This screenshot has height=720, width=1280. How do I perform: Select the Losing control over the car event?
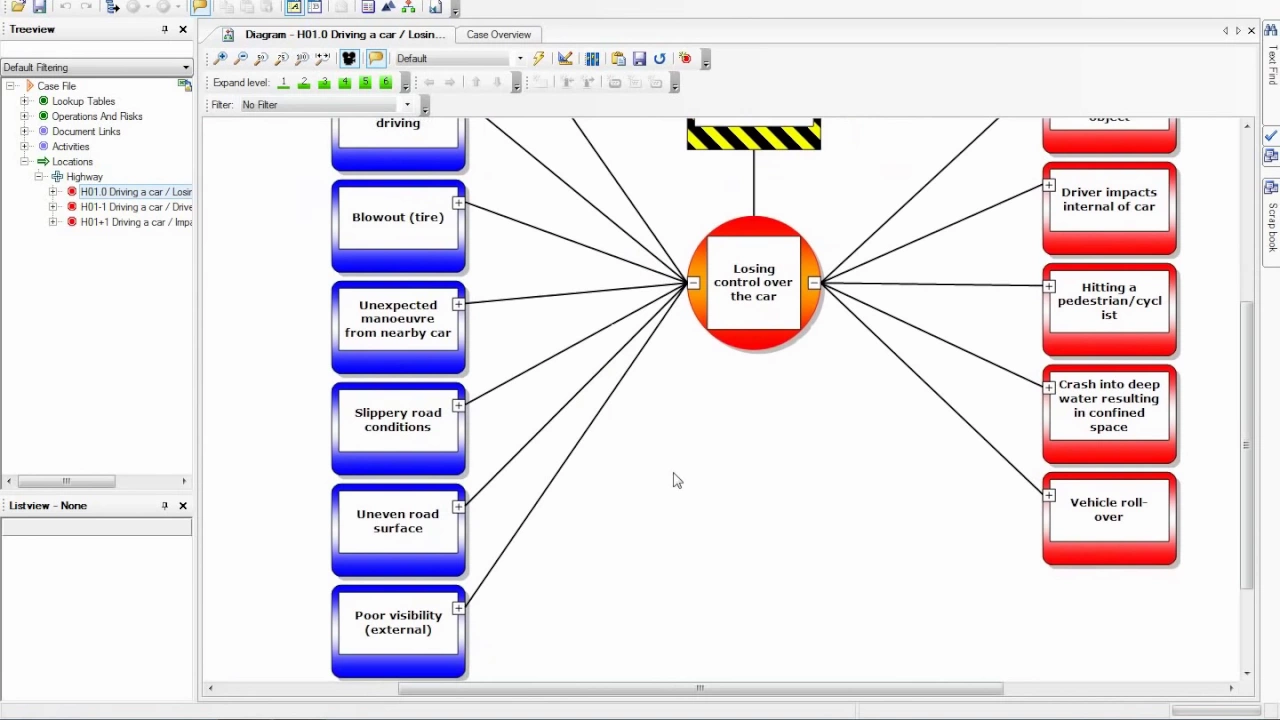pyautogui.click(x=754, y=283)
